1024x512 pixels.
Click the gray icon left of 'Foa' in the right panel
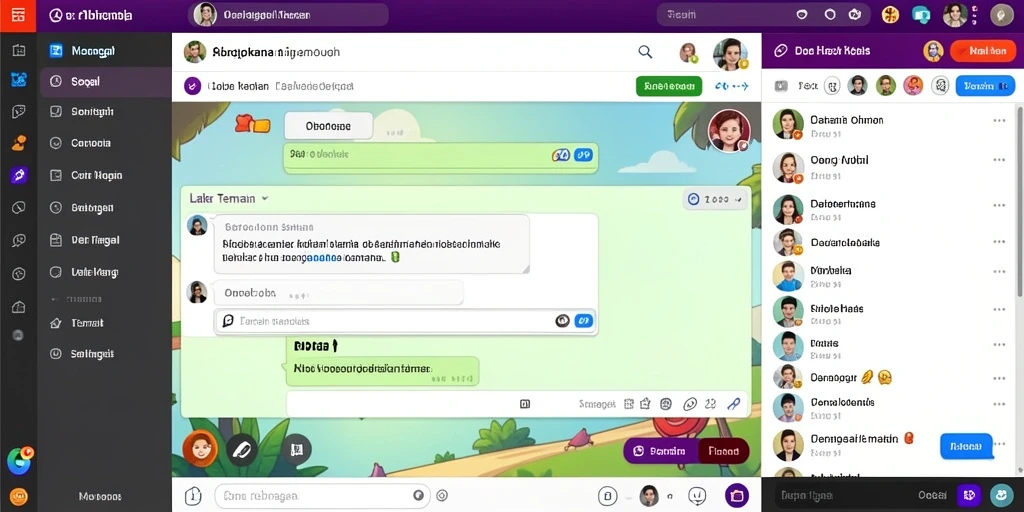coord(780,86)
